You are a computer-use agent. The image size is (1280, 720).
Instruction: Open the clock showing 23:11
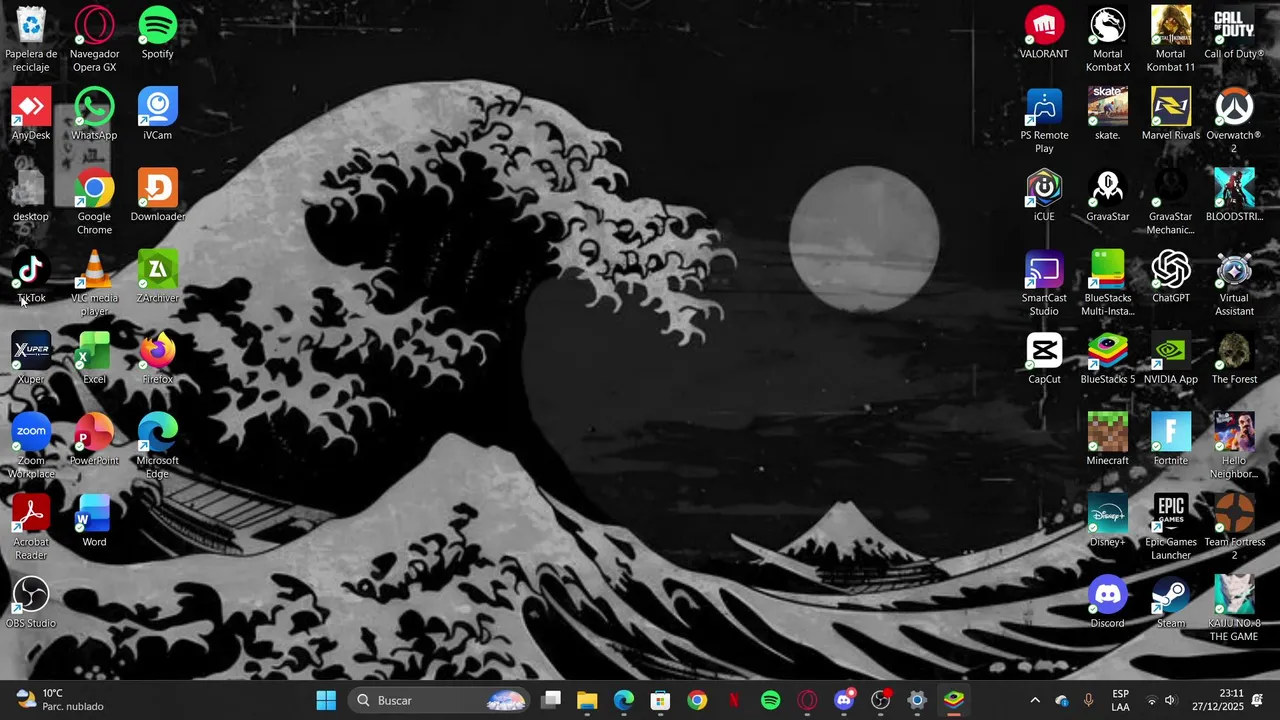click(1217, 700)
